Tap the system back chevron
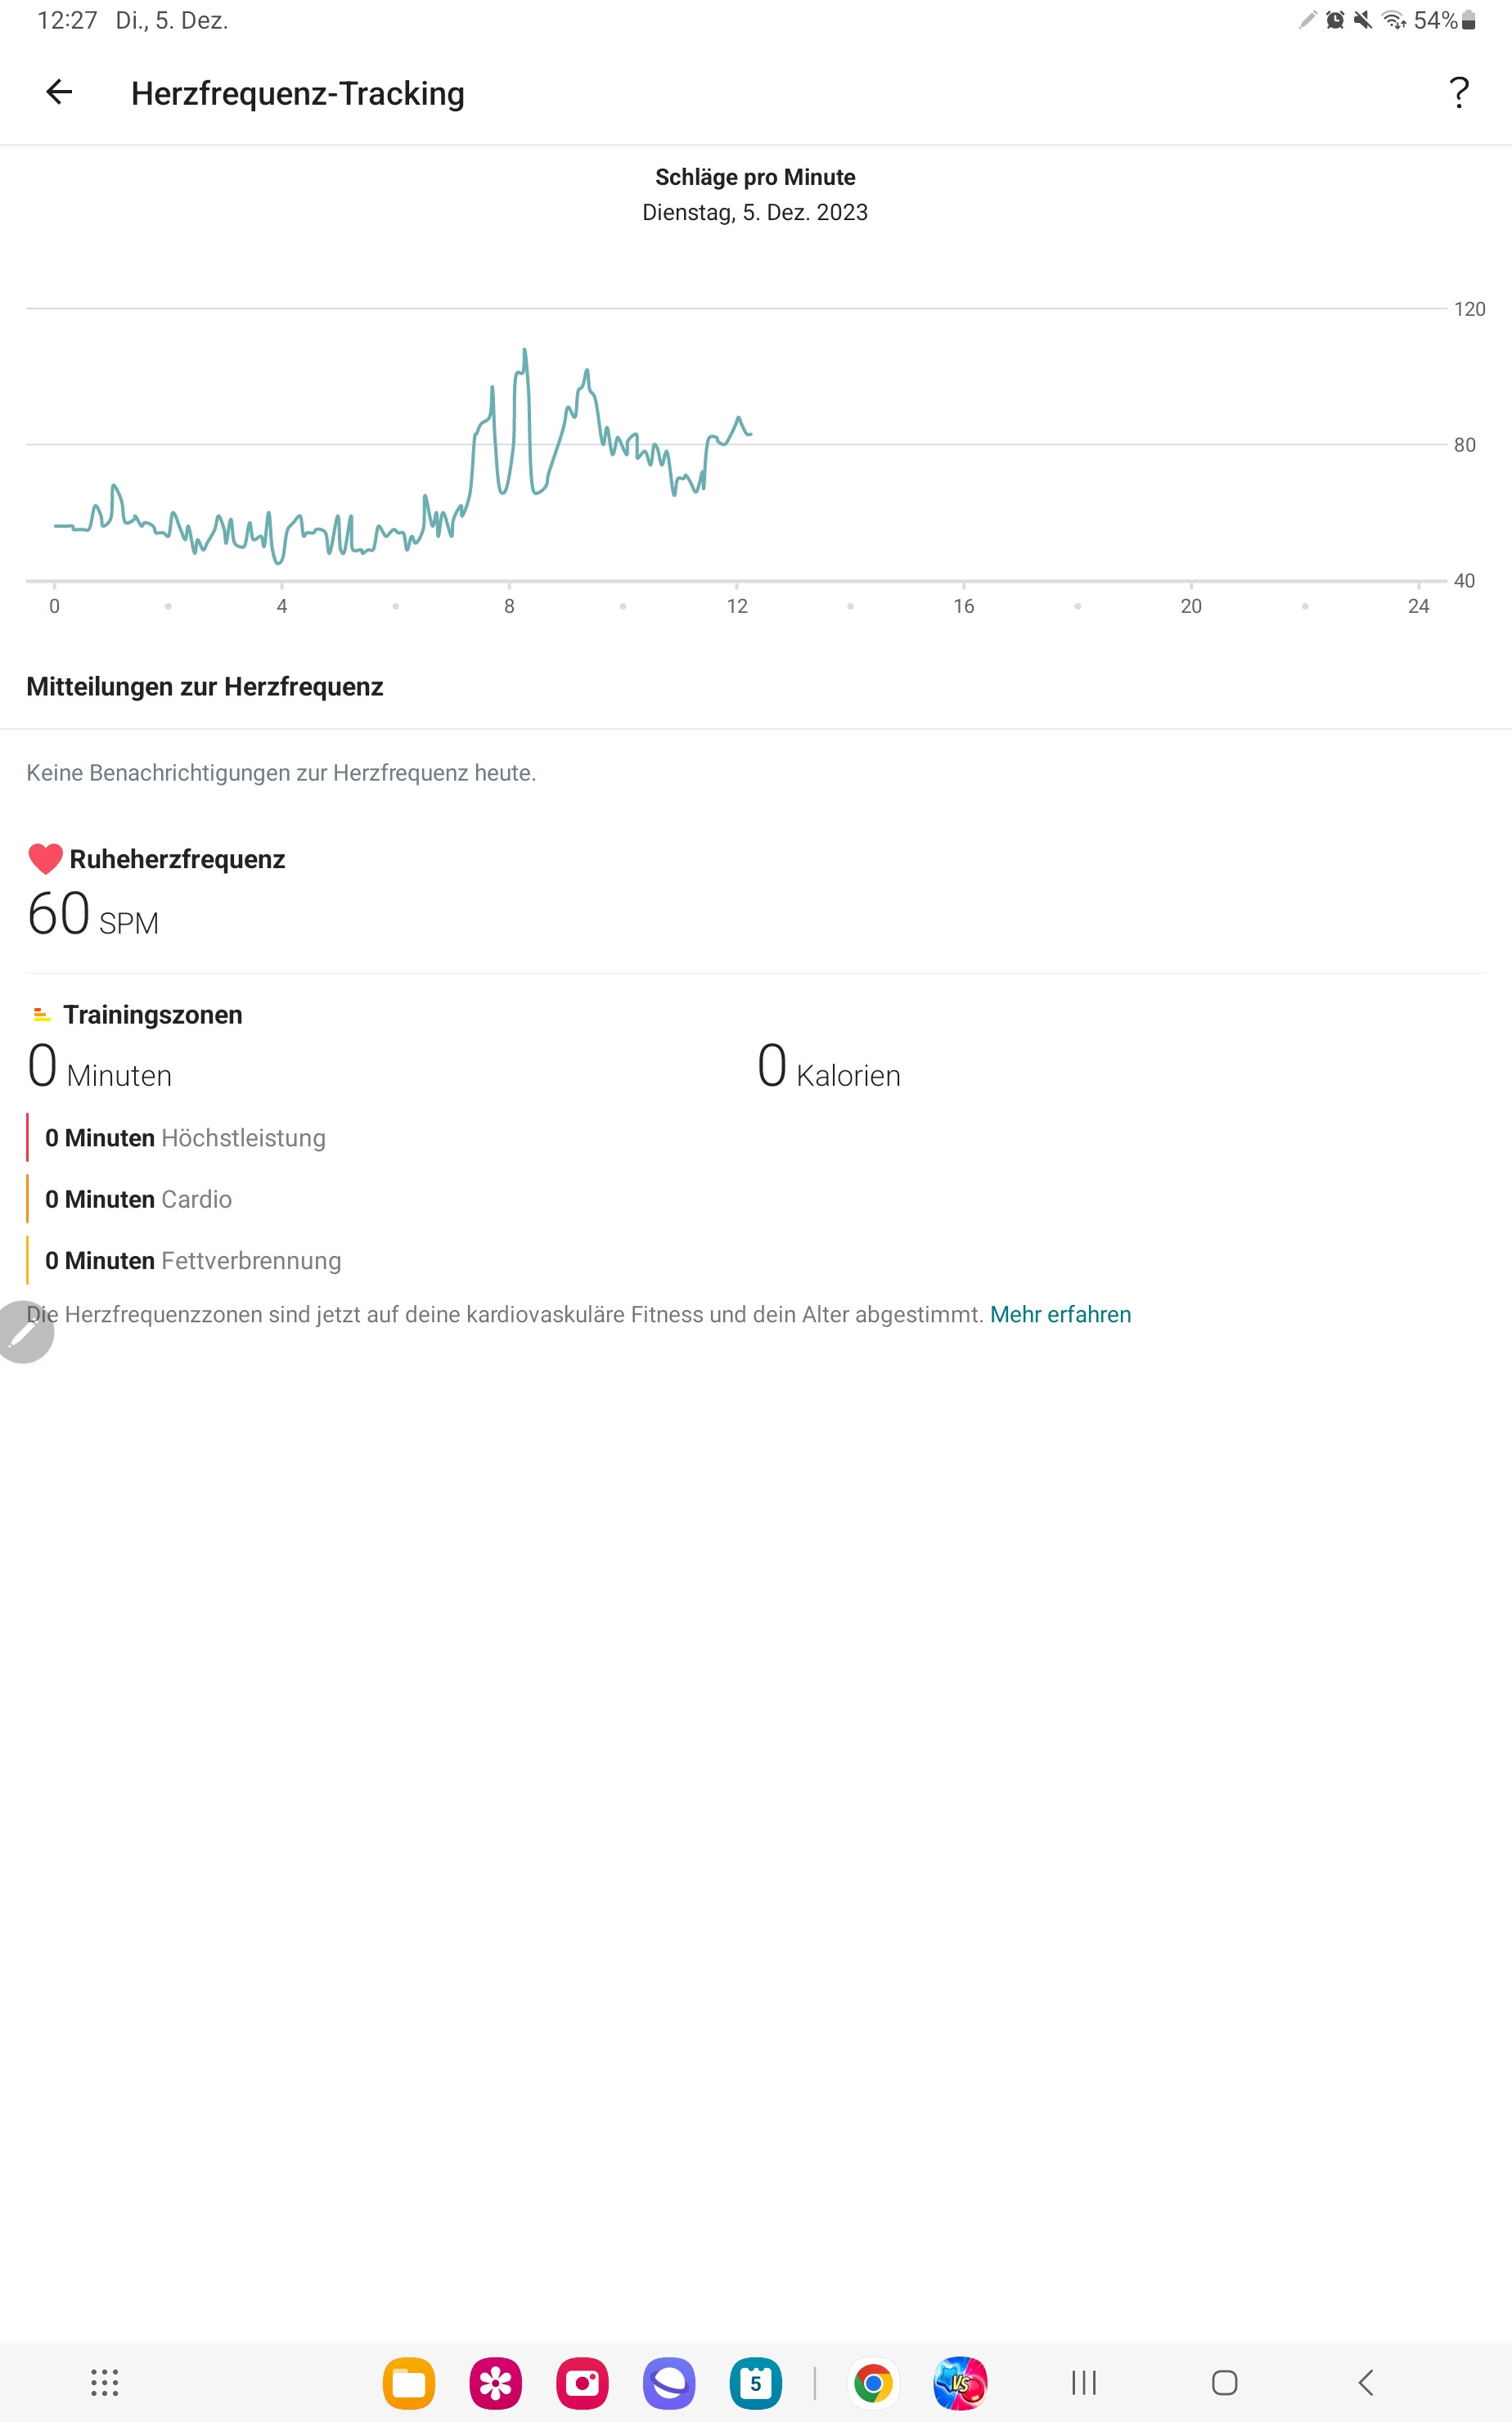 click(x=1365, y=2382)
